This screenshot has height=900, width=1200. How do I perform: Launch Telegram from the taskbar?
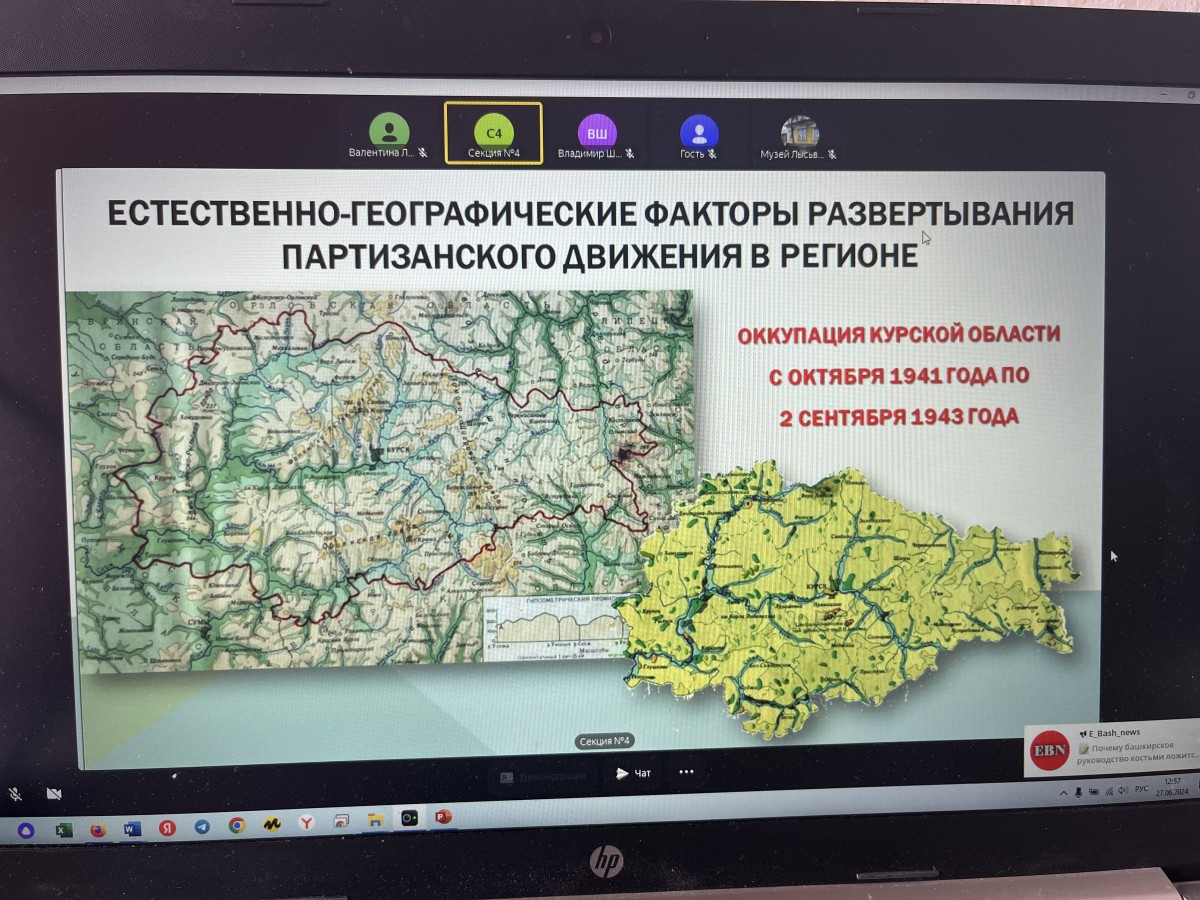click(202, 826)
